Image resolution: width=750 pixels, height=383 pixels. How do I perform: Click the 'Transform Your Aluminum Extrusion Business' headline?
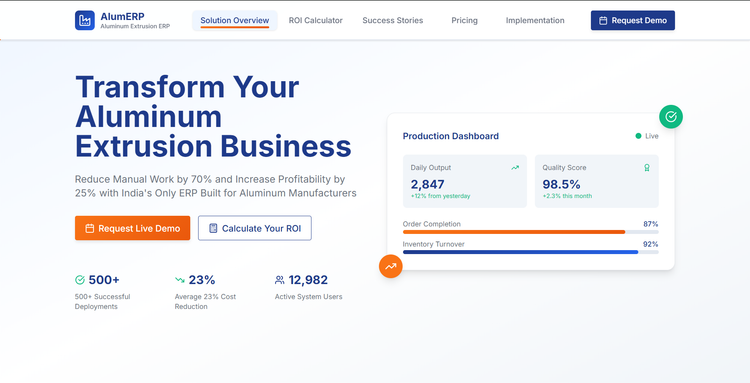tap(213, 116)
